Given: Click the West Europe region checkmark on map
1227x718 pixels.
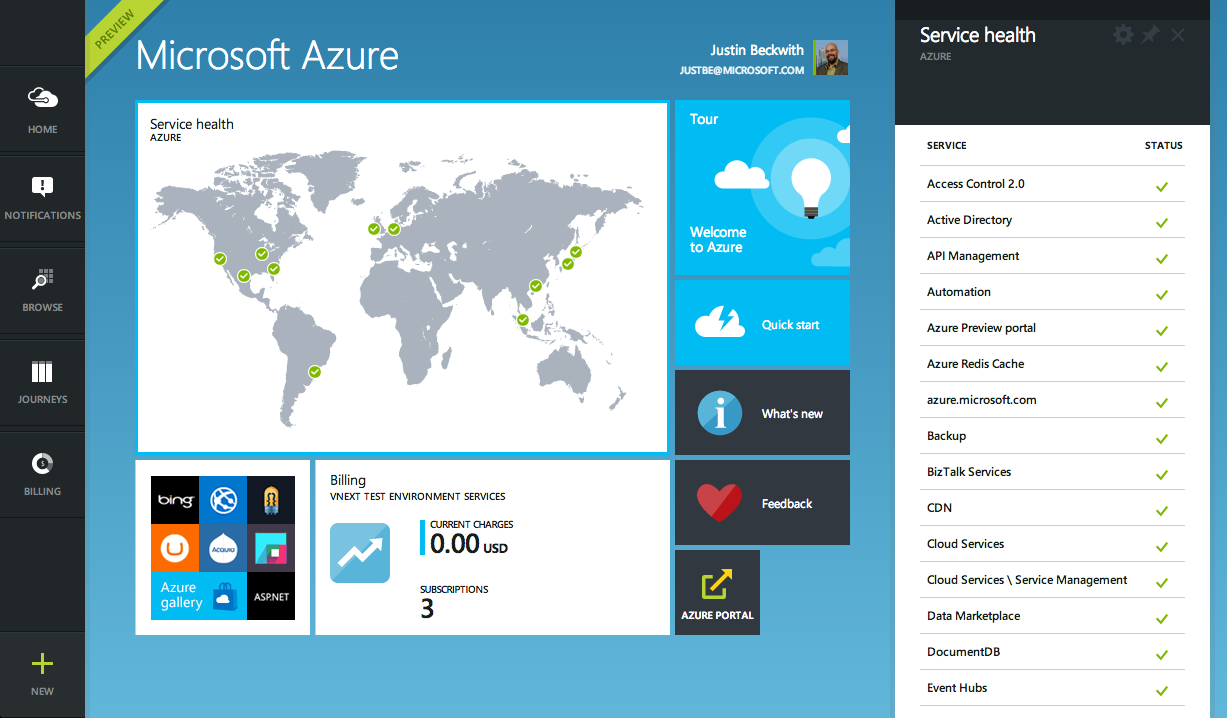Looking at the screenshot, I should [394, 229].
